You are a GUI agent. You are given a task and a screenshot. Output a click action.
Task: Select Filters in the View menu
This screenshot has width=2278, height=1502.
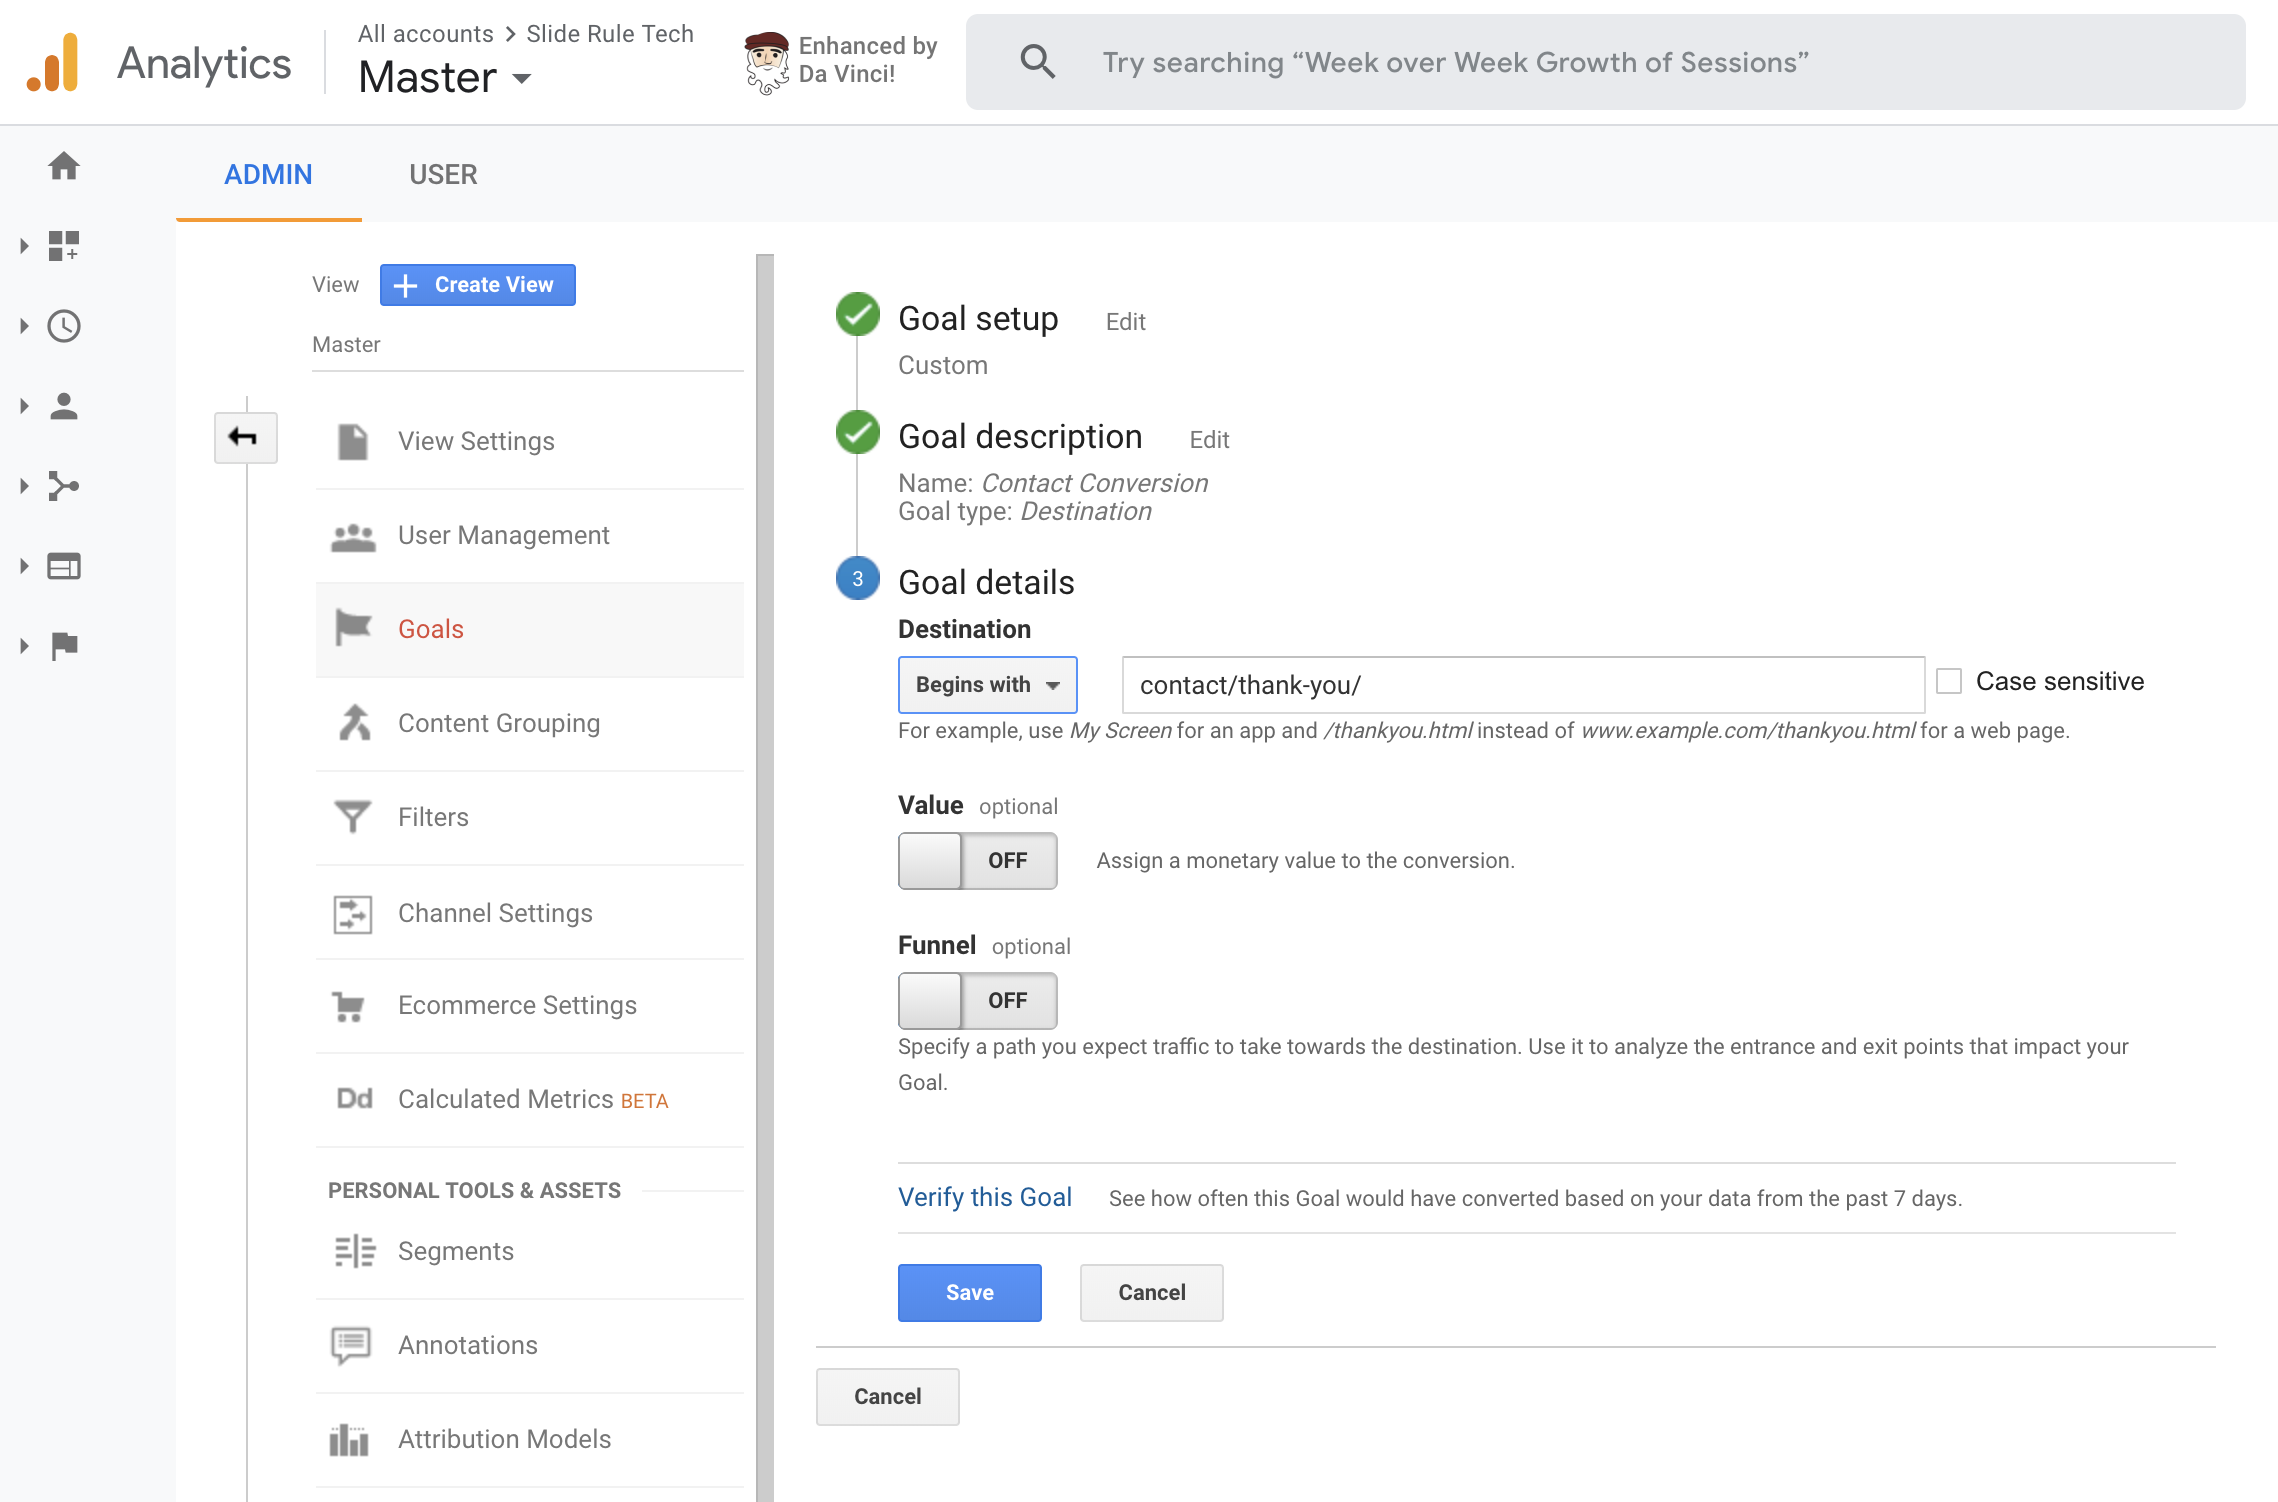click(x=433, y=818)
